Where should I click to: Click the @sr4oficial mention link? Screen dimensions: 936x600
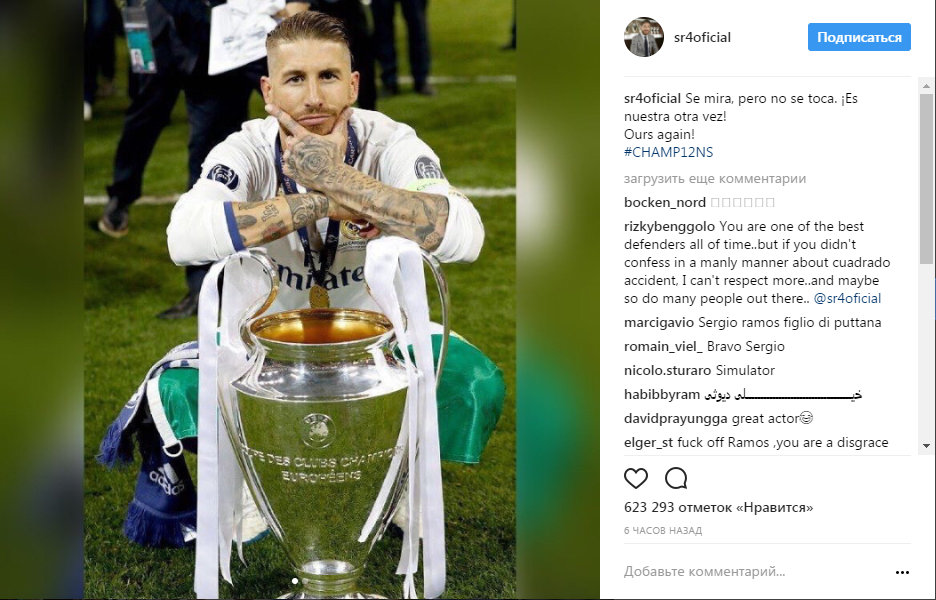pos(847,299)
